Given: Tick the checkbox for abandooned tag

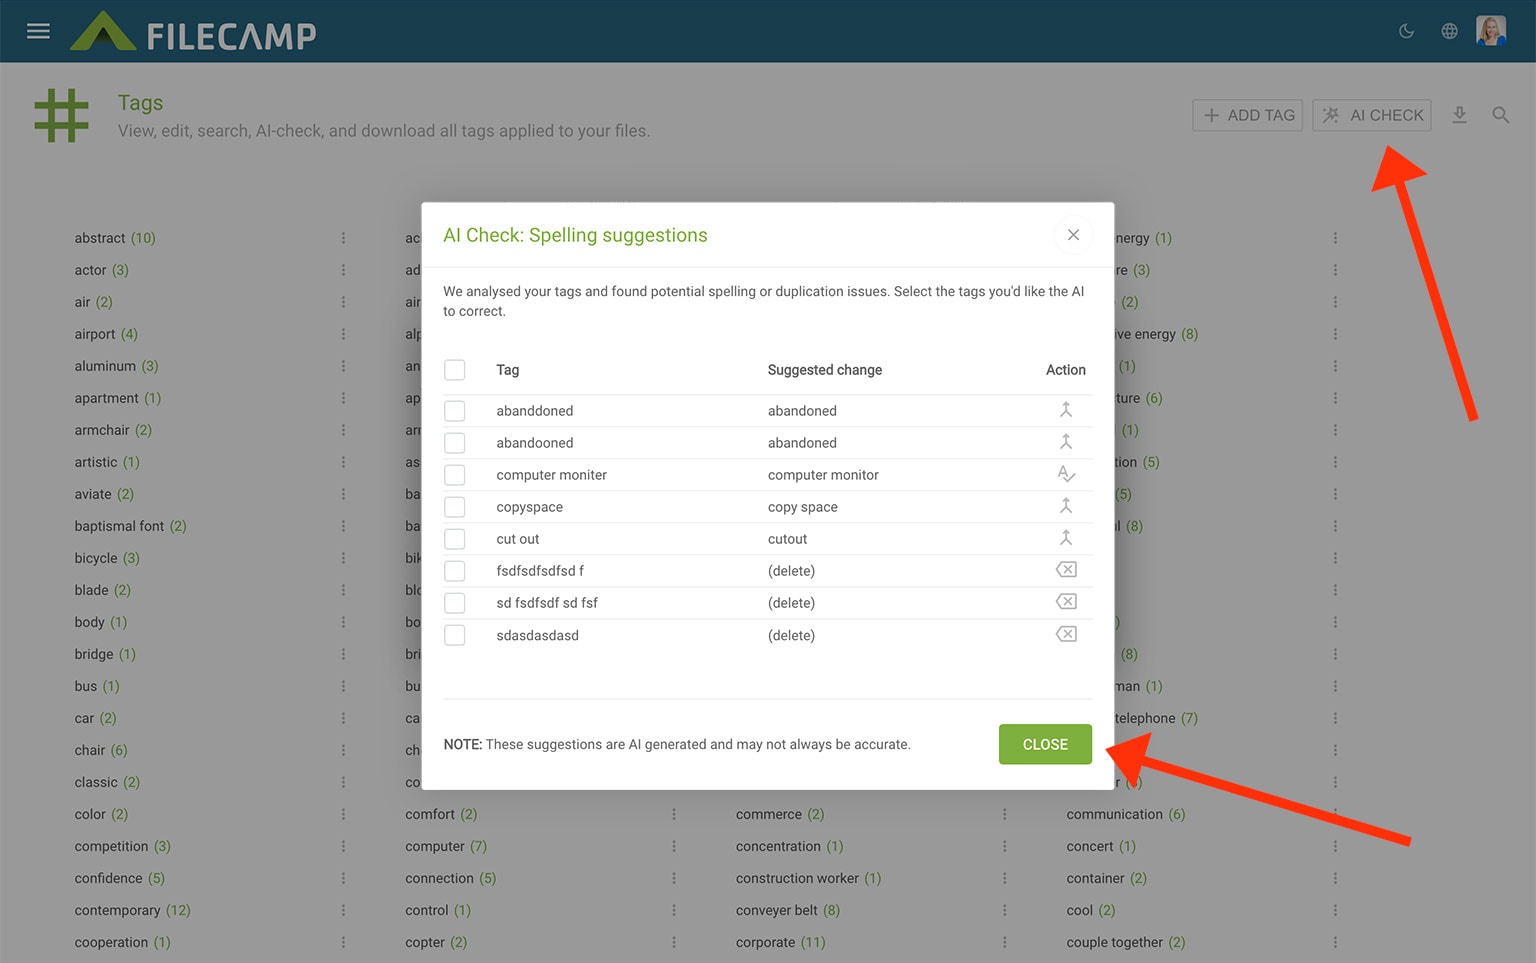Looking at the screenshot, I should [455, 443].
